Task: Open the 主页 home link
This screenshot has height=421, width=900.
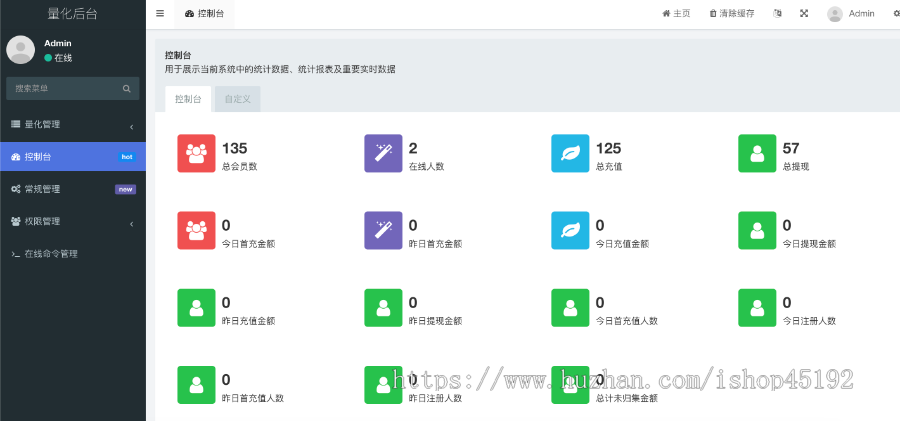Action: pyautogui.click(x=676, y=13)
